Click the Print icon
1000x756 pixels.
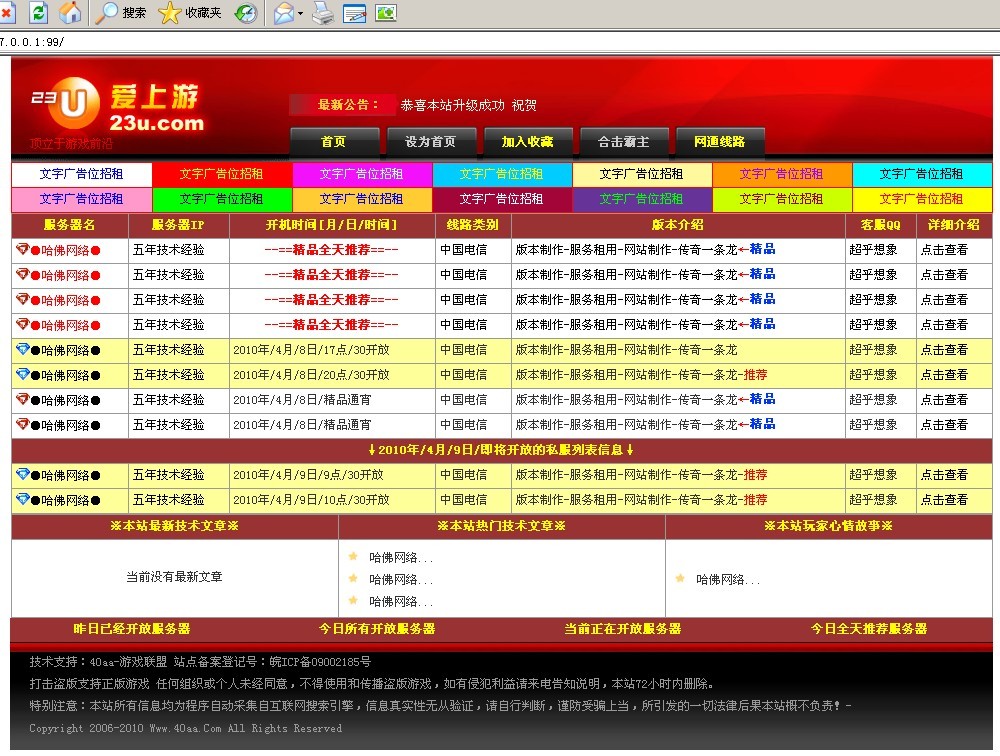click(323, 14)
